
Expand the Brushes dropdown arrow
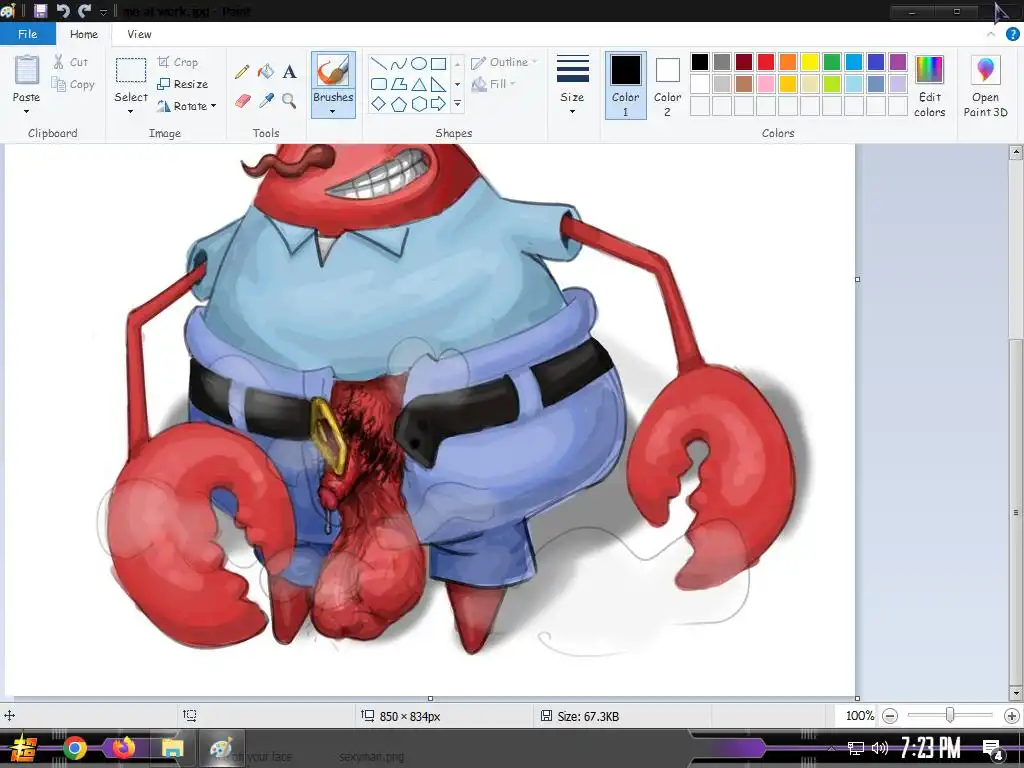pyautogui.click(x=333, y=112)
